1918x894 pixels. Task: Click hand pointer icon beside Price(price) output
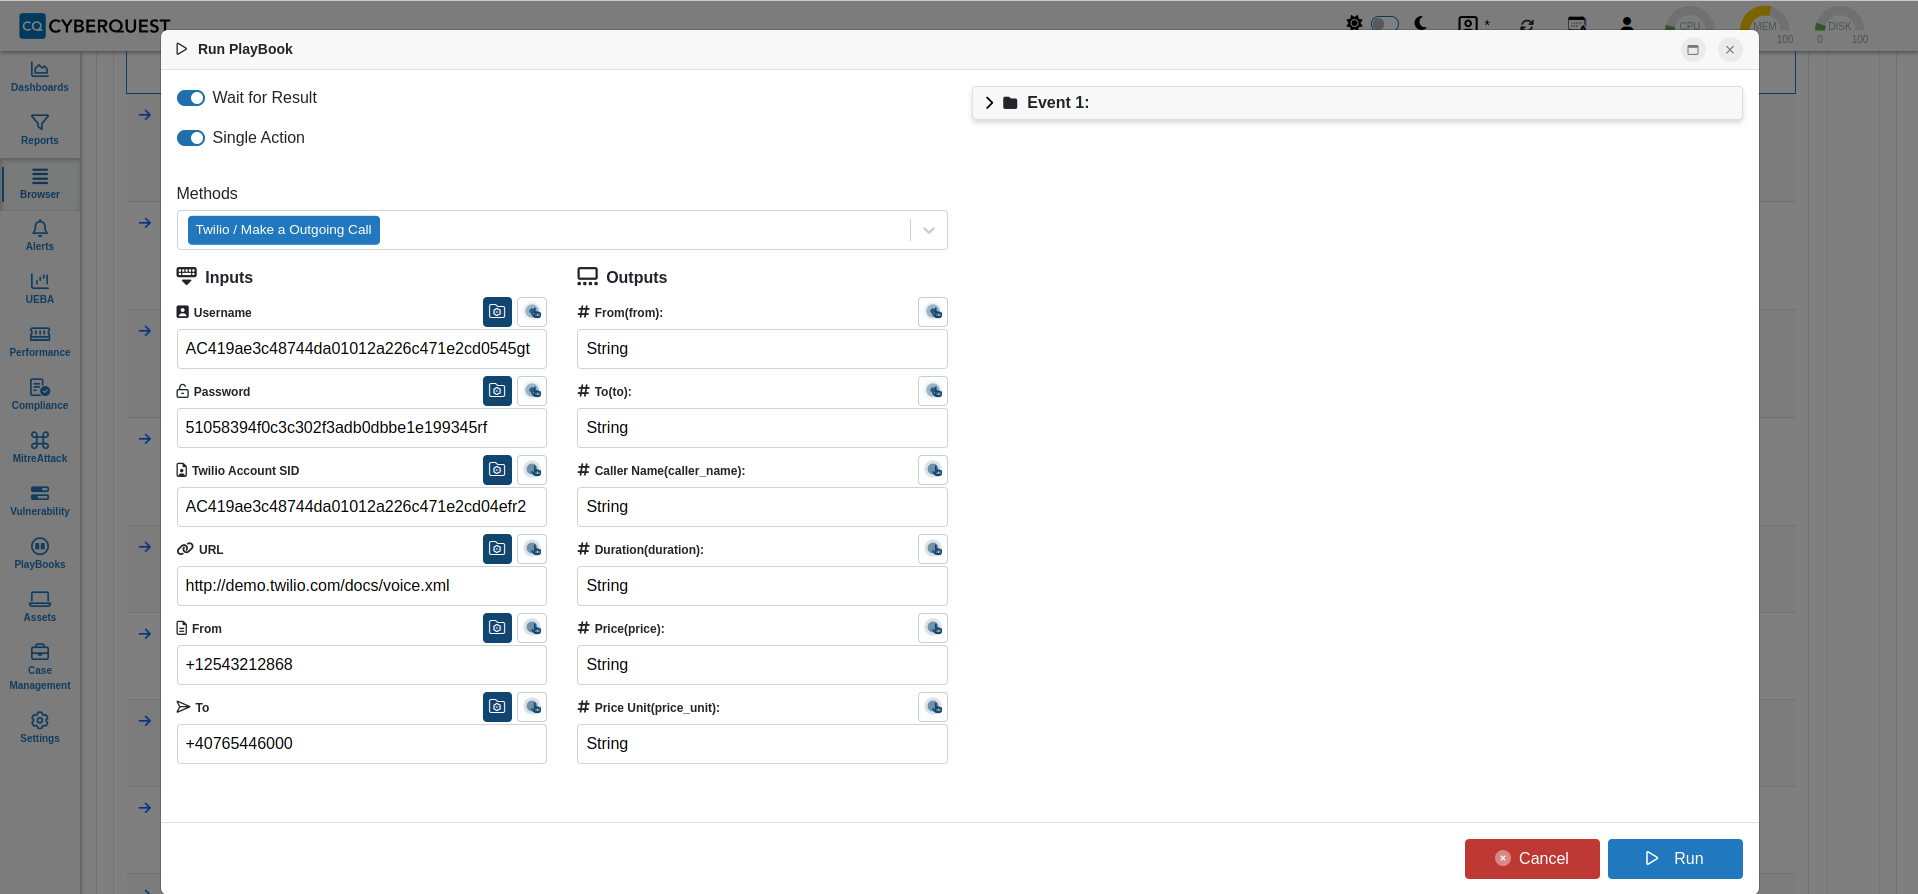[933, 628]
